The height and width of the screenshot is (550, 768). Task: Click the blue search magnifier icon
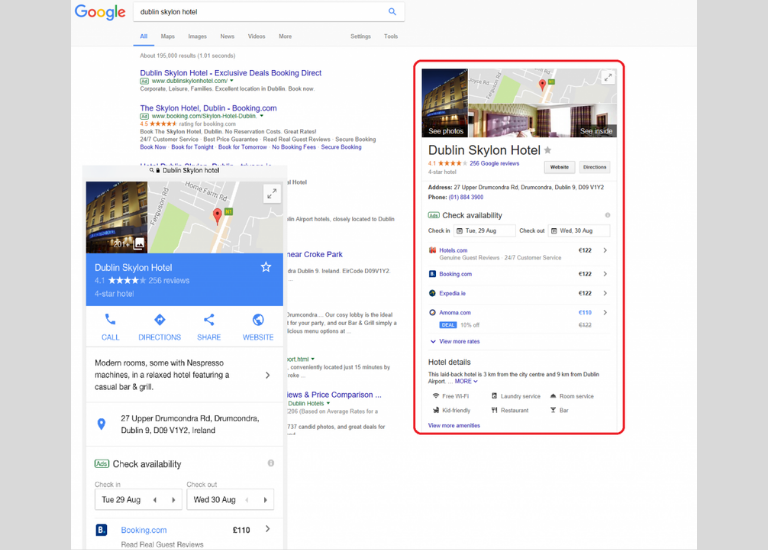pyautogui.click(x=392, y=11)
